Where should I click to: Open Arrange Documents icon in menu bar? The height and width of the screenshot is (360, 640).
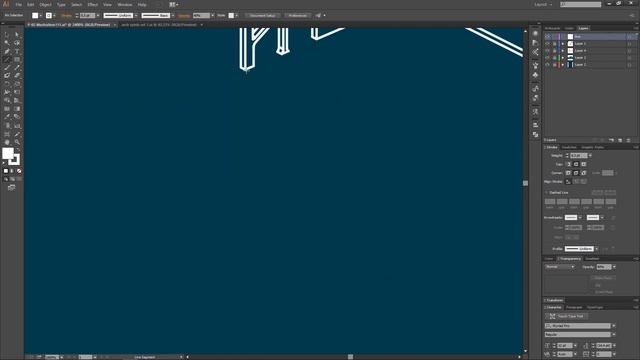tap(173, 4)
